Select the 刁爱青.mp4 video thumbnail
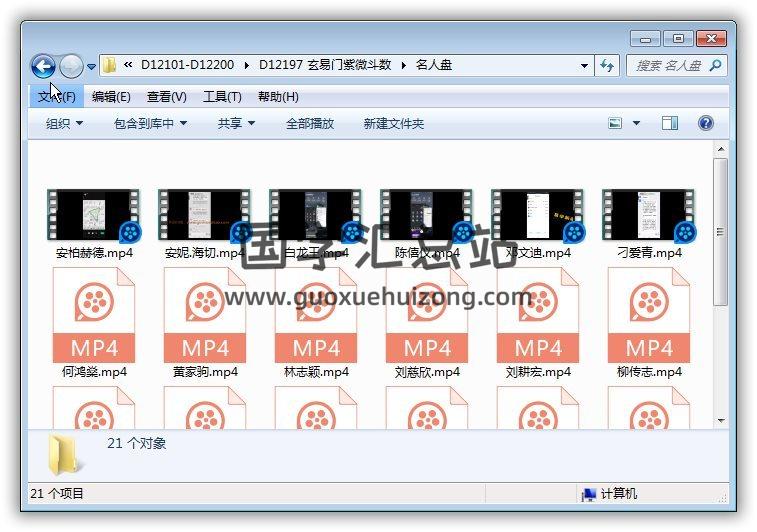The height and width of the screenshot is (532, 757). click(649, 215)
